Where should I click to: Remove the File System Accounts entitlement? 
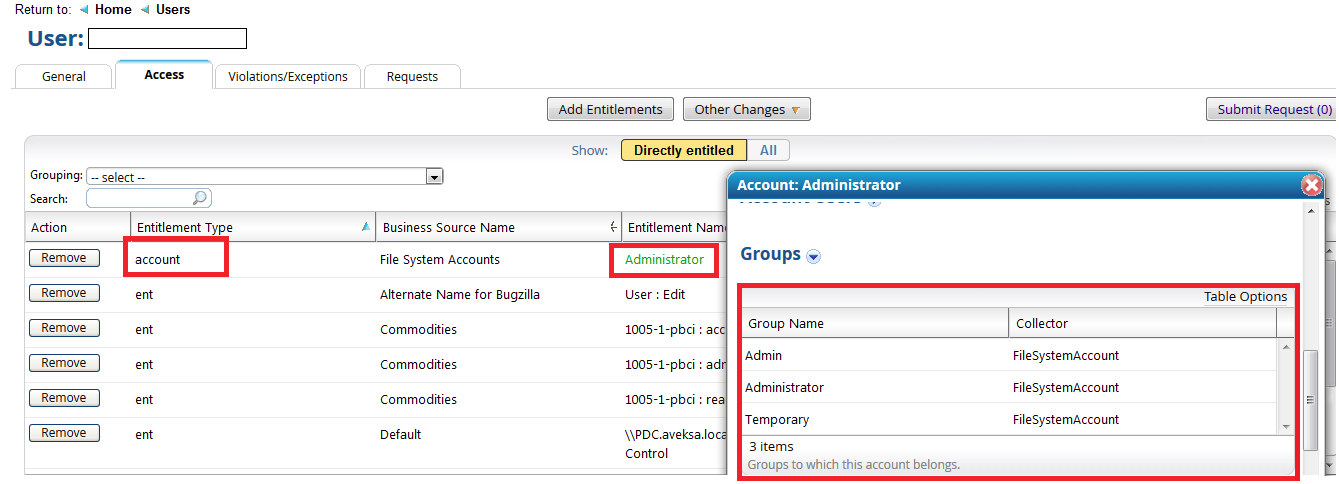pyautogui.click(x=64, y=258)
